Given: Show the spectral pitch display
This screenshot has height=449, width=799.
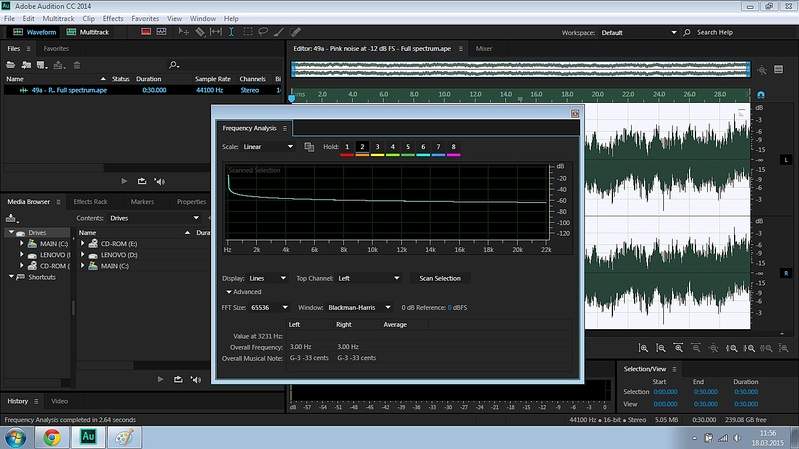Looking at the screenshot, I should coord(162,32).
